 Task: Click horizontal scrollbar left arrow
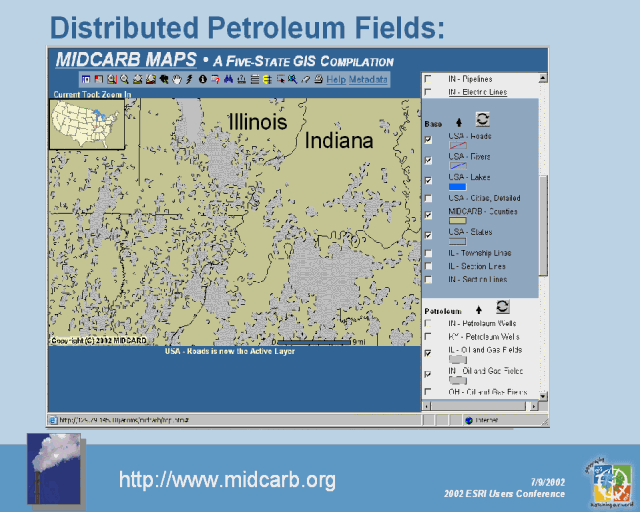click(x=427, y=406)
